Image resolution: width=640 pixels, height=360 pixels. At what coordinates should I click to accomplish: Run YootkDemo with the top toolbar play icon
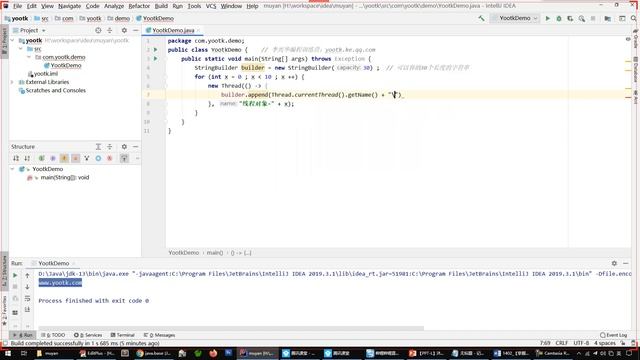point(548,18)
